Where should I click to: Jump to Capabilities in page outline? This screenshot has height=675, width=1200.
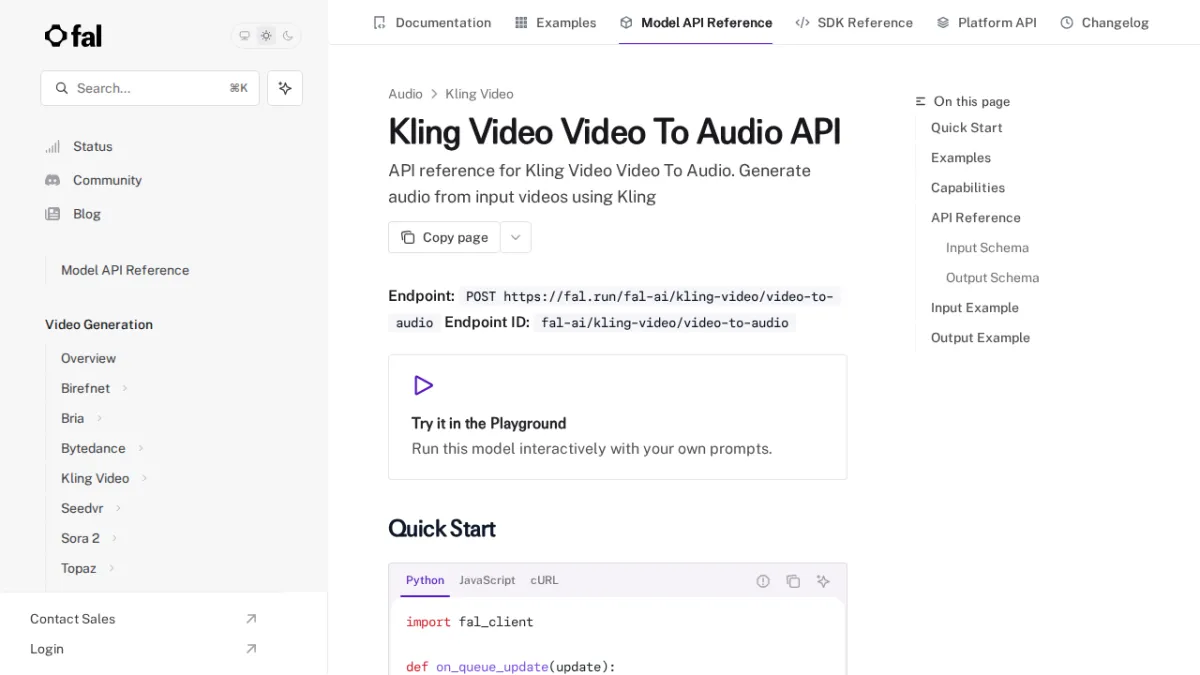[968, 187]
